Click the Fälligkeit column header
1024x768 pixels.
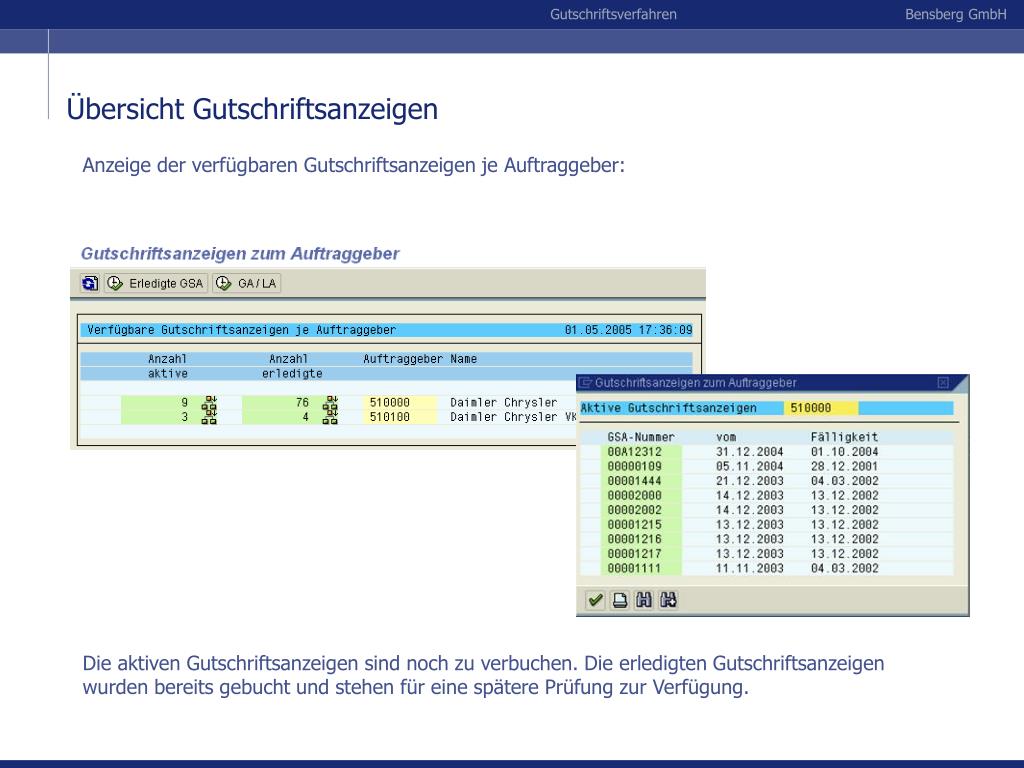pos(844,437)
